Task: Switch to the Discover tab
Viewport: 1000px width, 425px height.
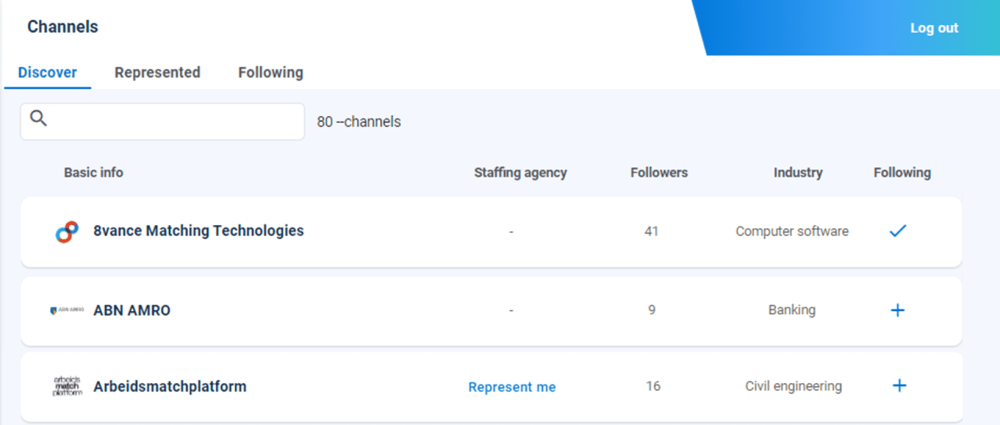Action: point(47,73)
